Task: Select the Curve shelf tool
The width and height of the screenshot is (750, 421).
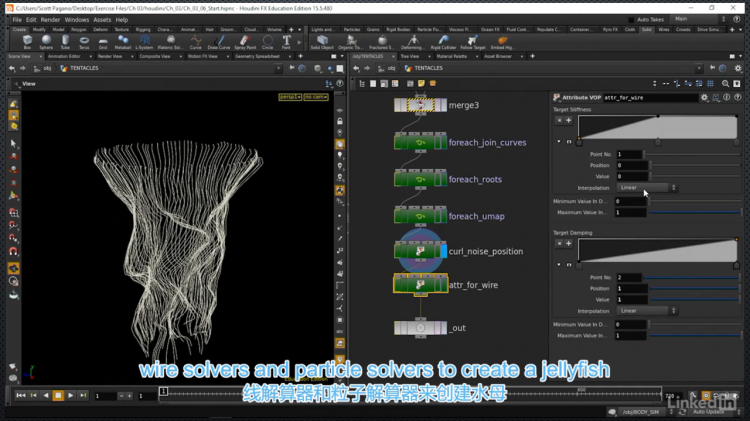Action: click(195, 42)
